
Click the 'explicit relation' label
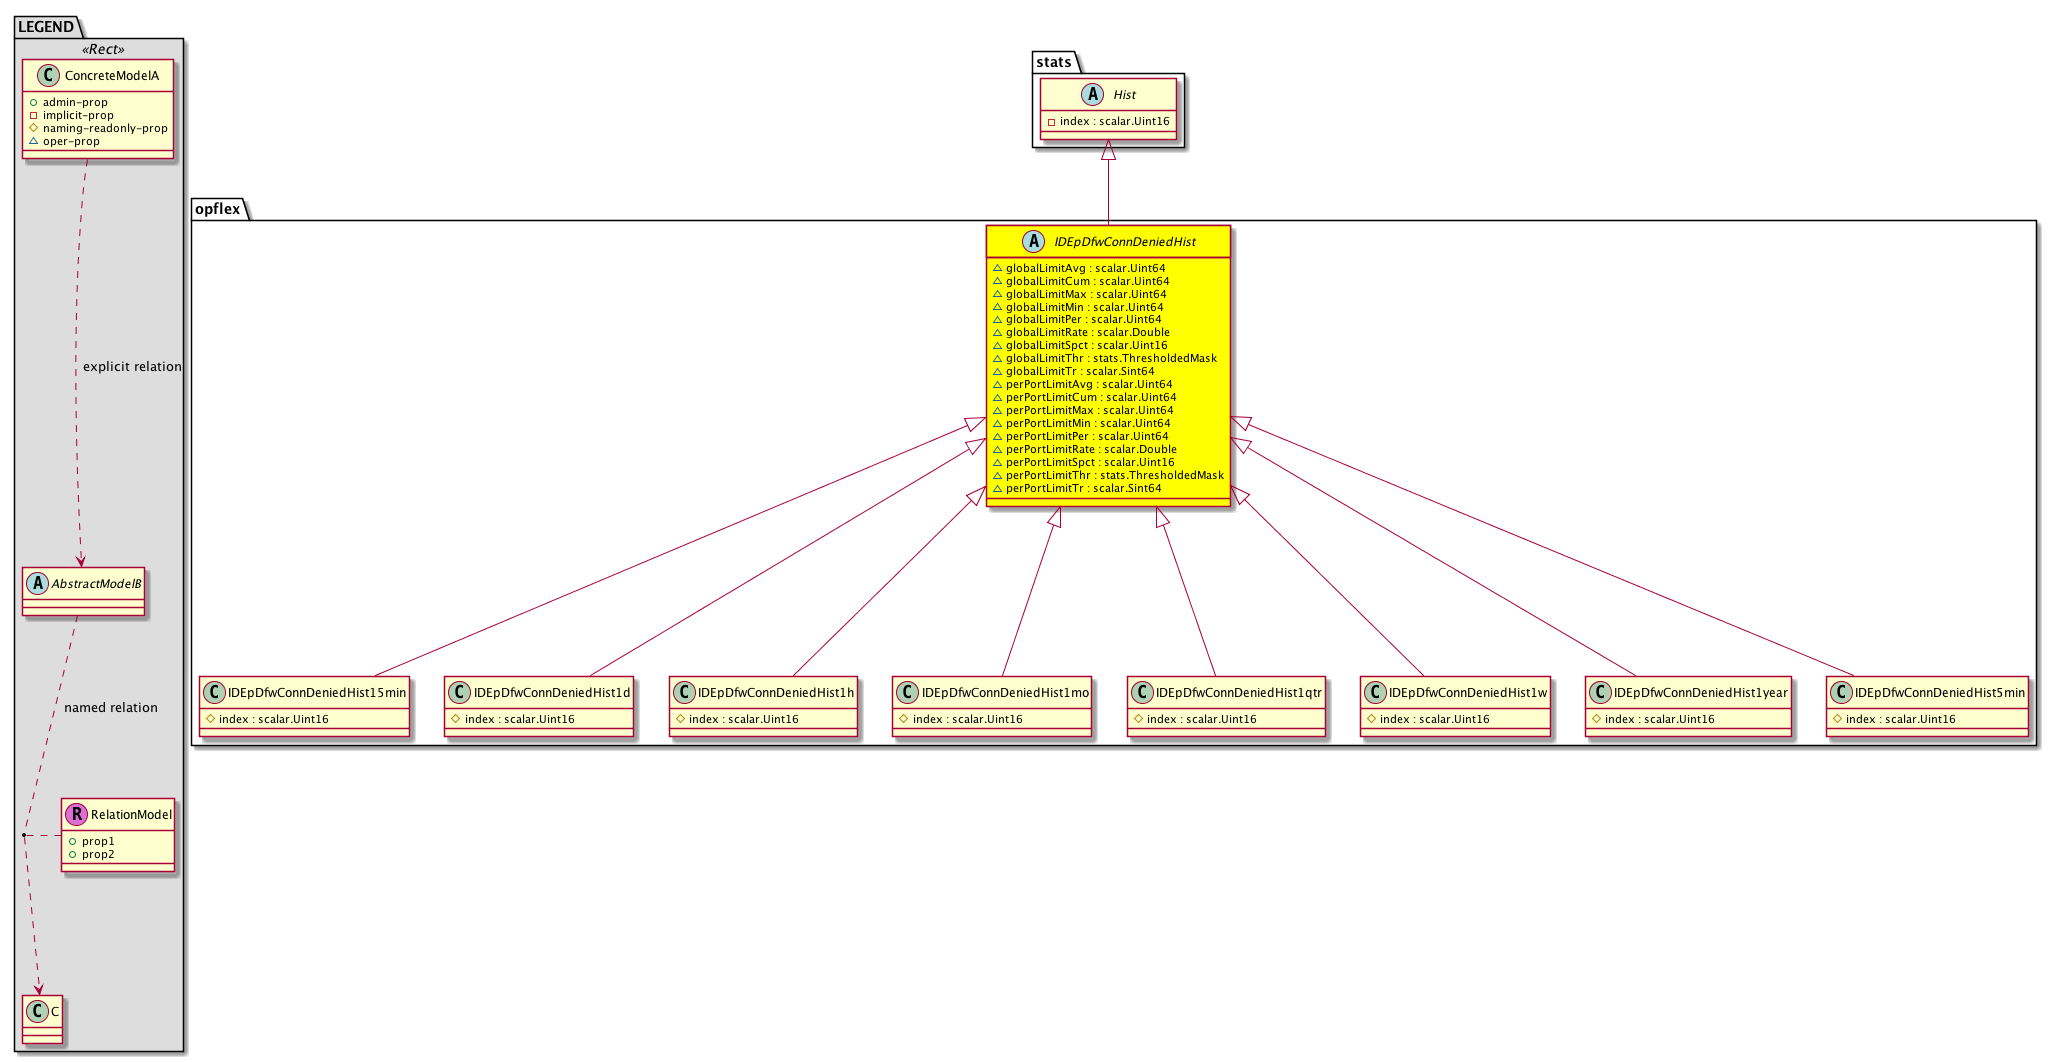coord(132,367)
